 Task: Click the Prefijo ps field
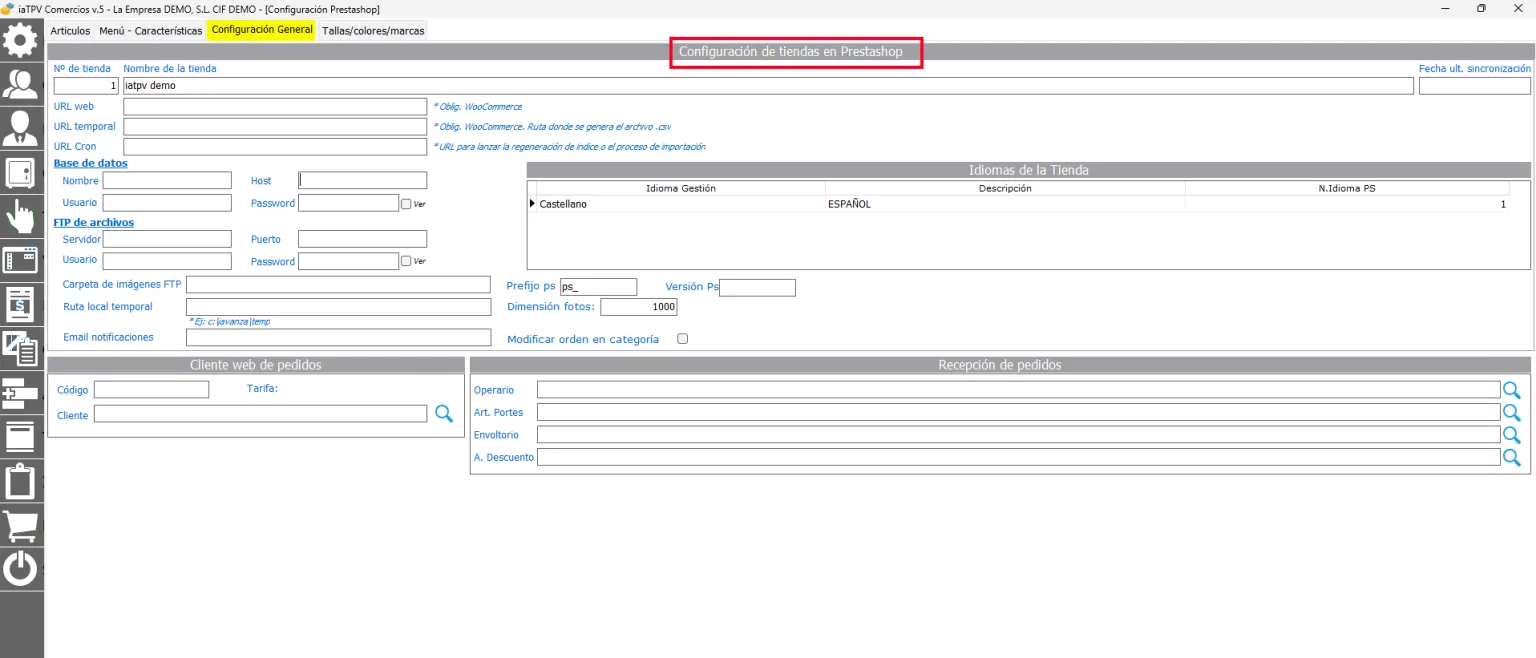click(598, 287)
